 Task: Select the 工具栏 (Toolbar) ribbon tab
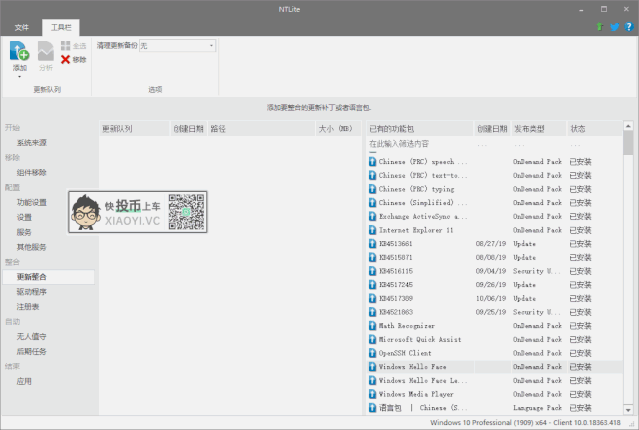point(61,28)
